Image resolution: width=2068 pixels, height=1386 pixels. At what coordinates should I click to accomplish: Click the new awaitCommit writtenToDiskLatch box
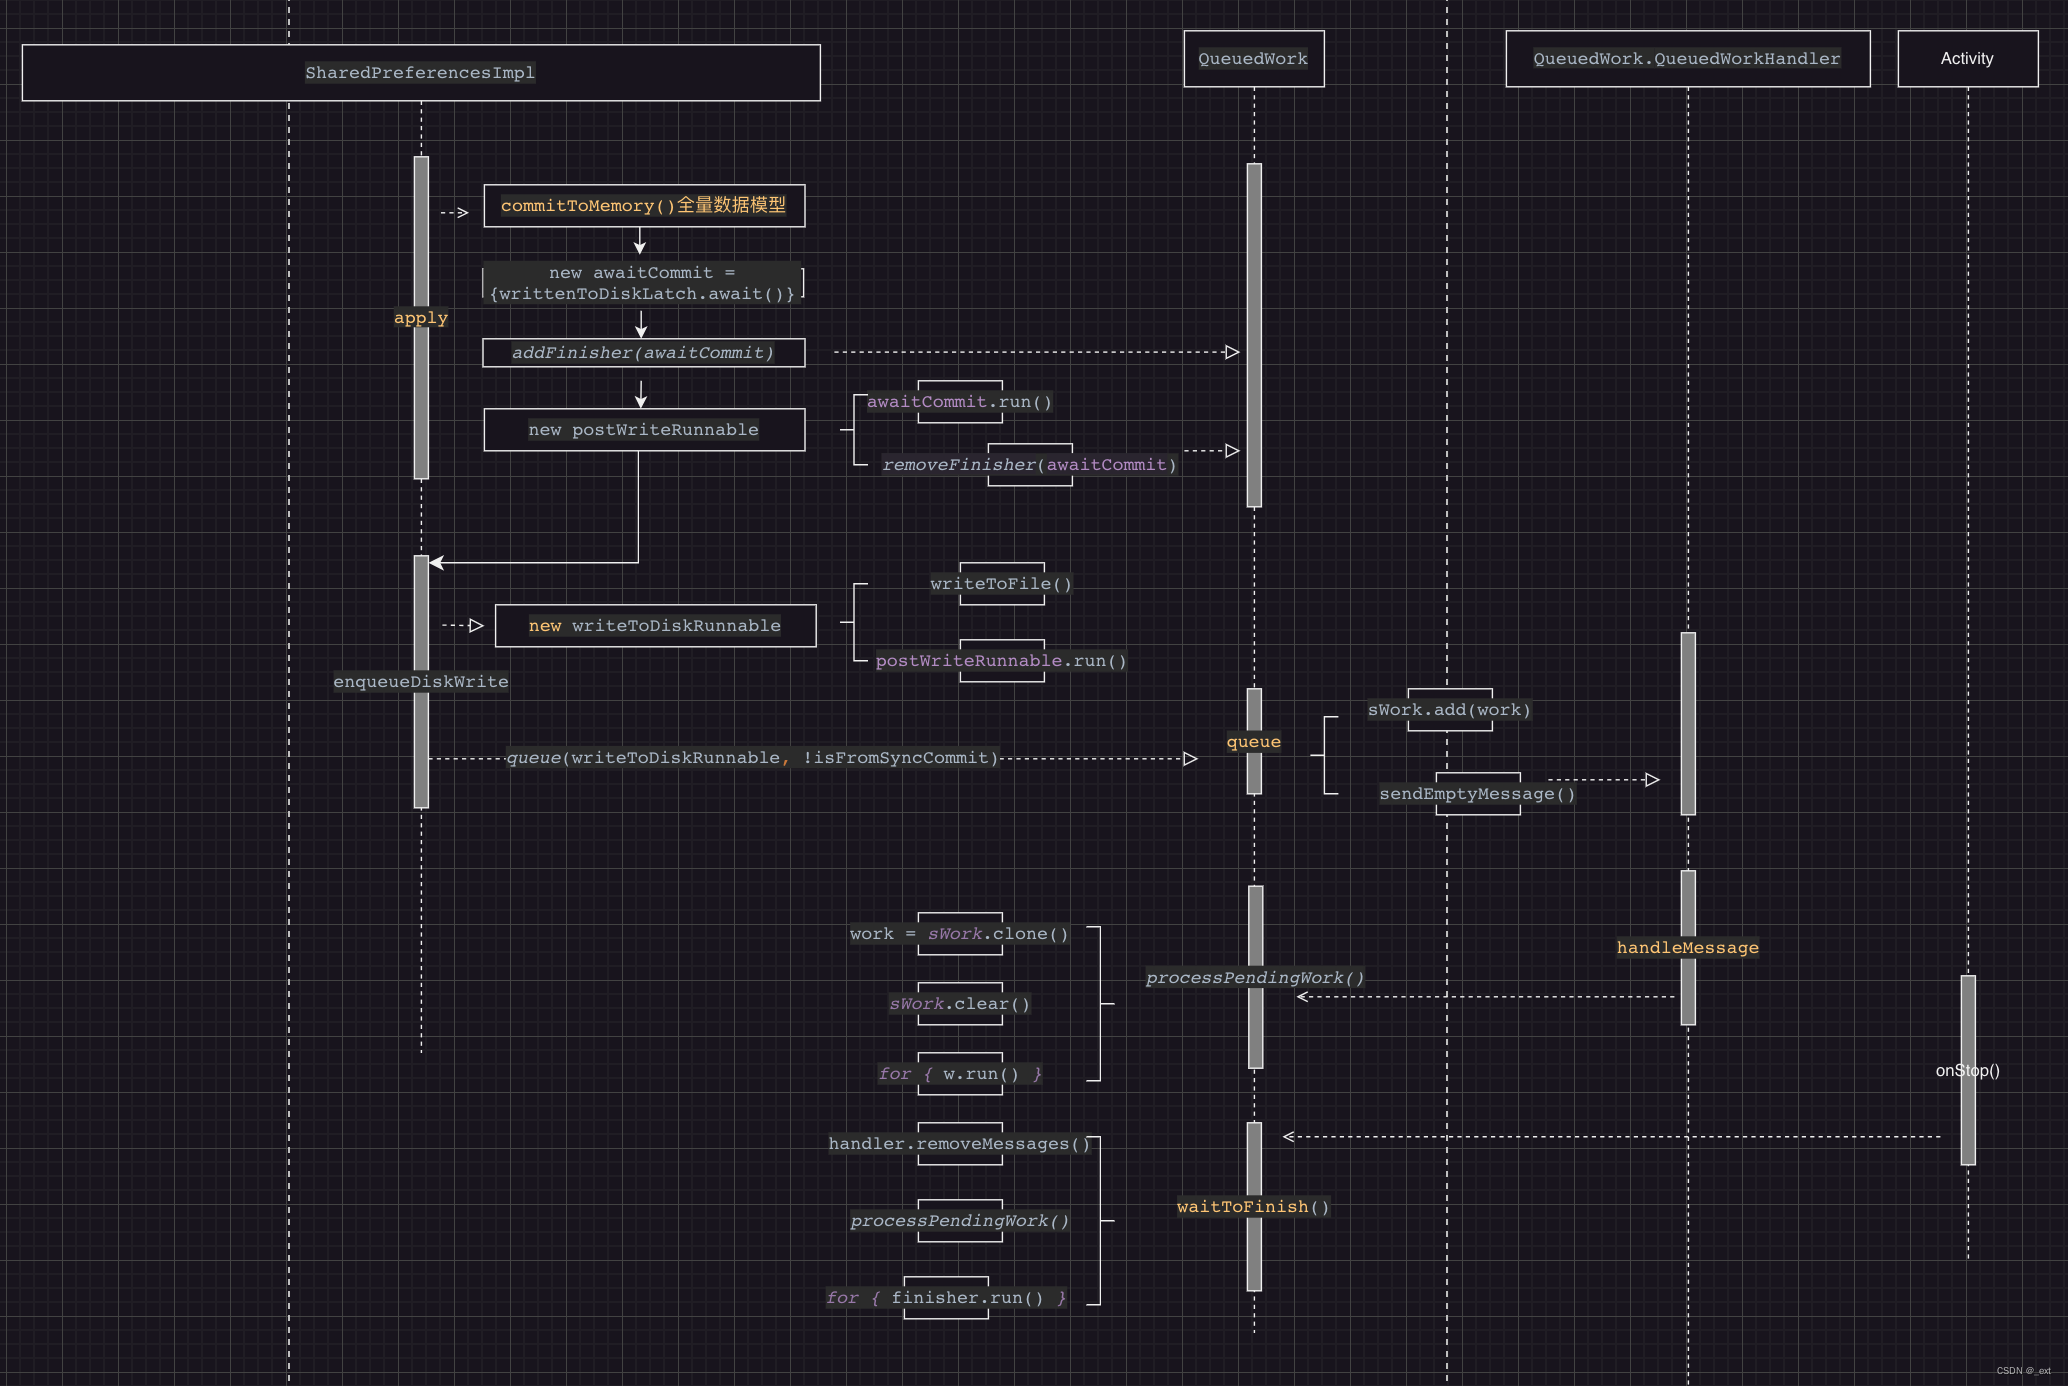[643, 283]
